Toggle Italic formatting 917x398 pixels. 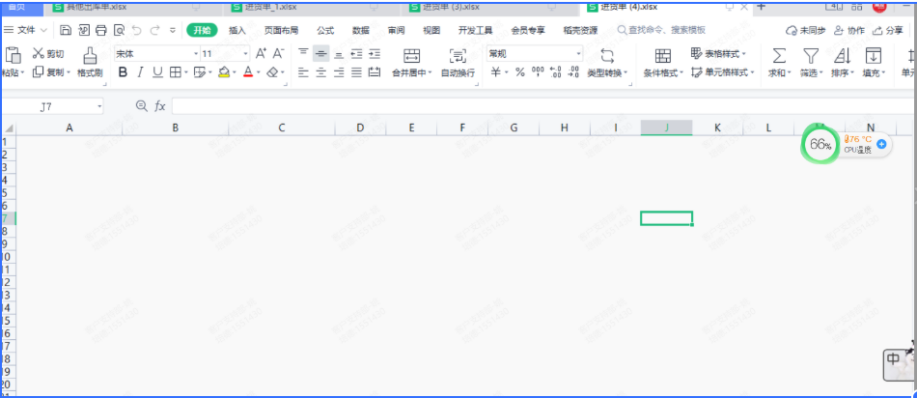pos(140,72)
